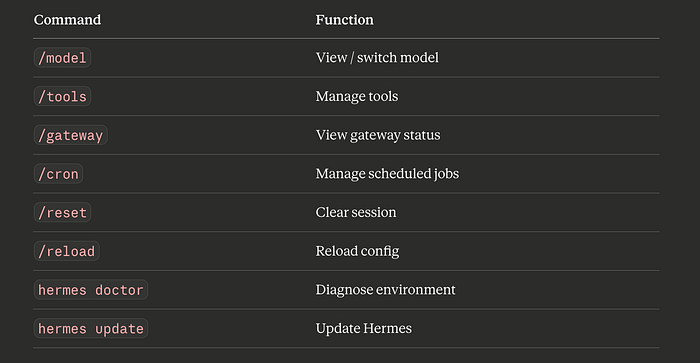700x363 pixels.
Task: Select the "Update Hermes" text
Action: tap(363, 329)
